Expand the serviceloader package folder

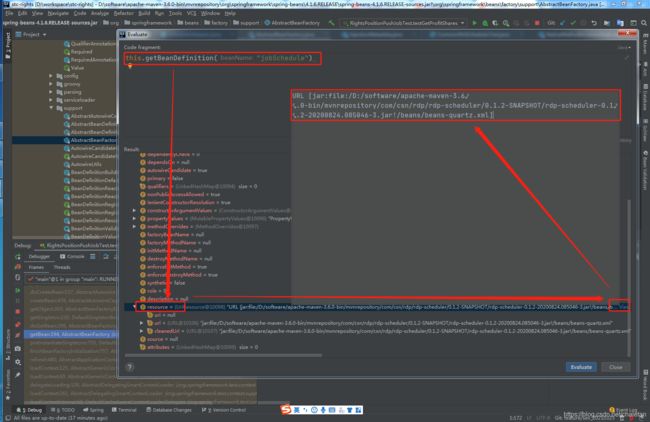coord(51,100)
